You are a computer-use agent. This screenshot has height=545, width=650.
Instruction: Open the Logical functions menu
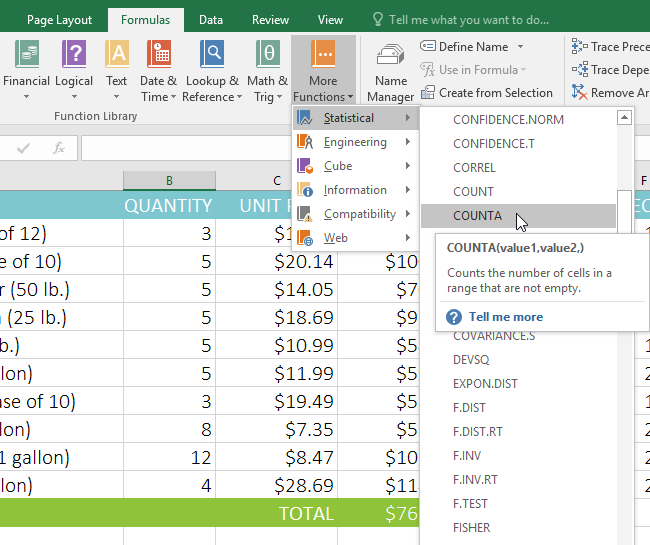[74, 70]
